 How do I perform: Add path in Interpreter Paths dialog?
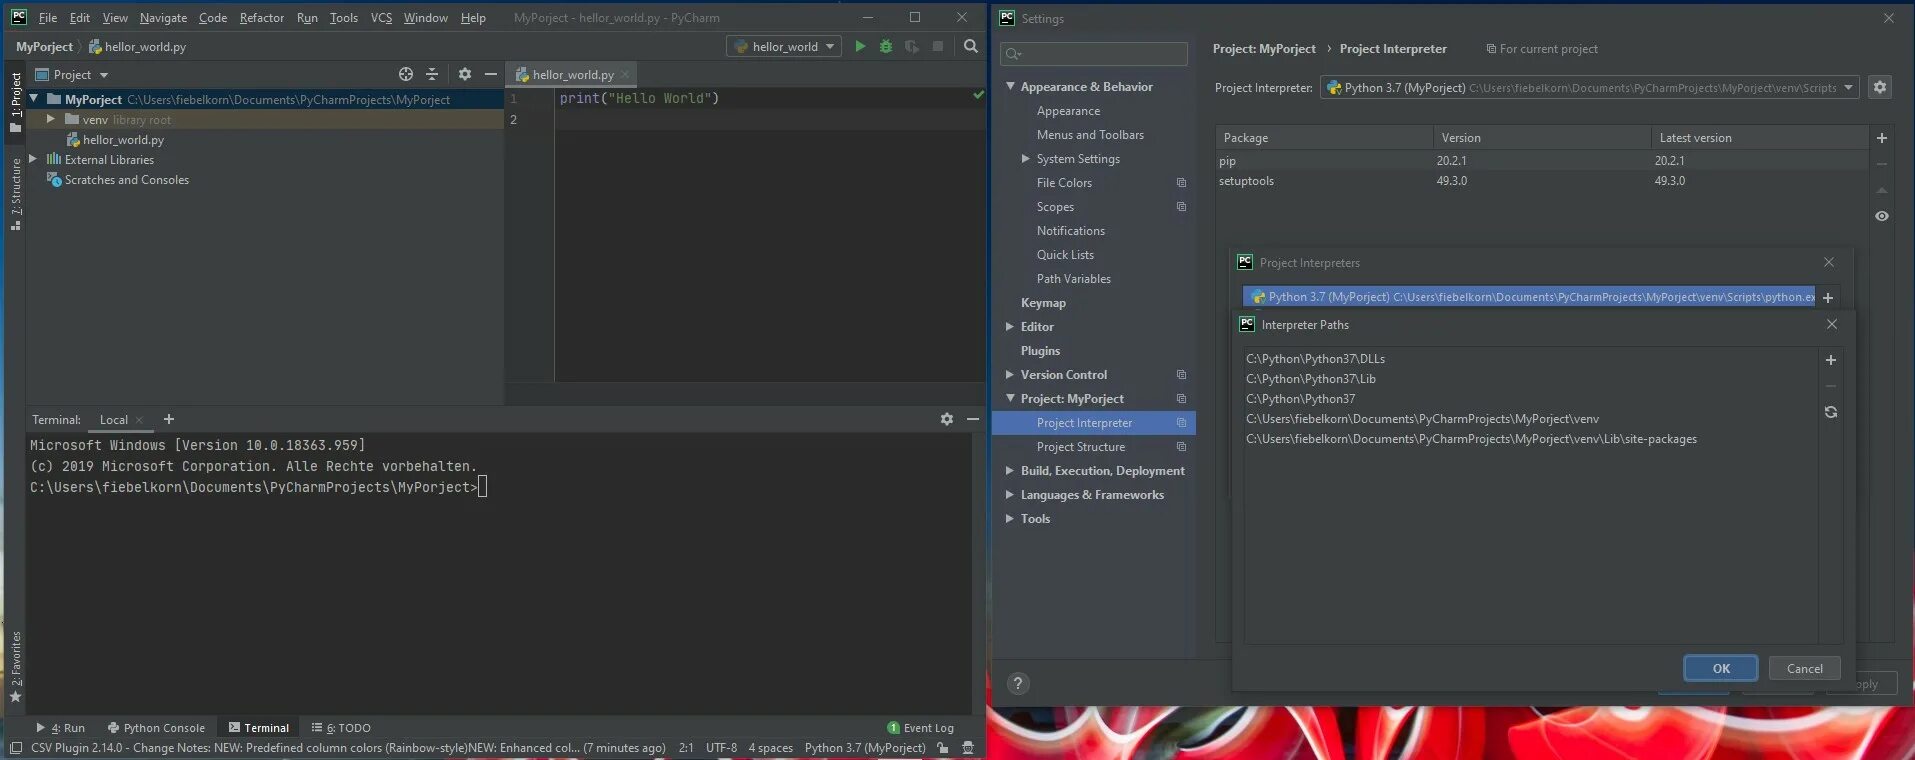click(1831, 360)
